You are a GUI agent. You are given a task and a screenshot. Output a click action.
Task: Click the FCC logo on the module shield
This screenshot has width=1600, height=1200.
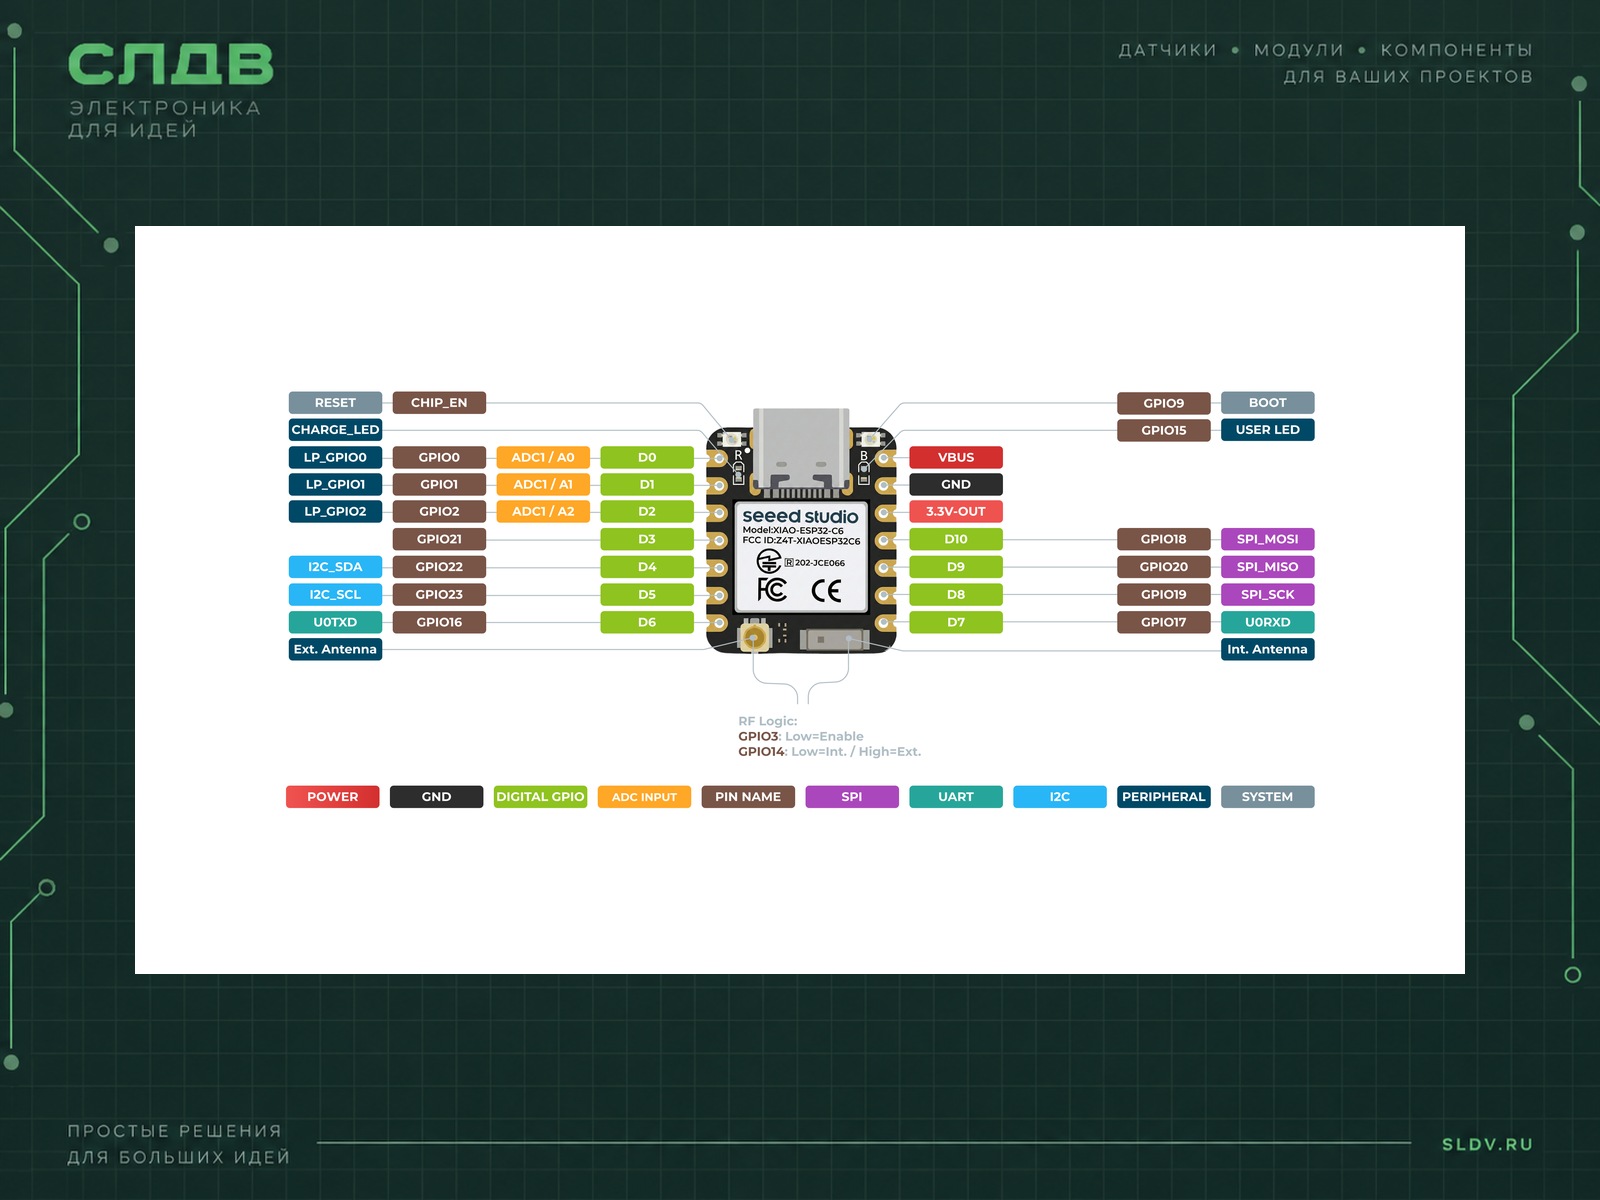click(x=772, y=590)
